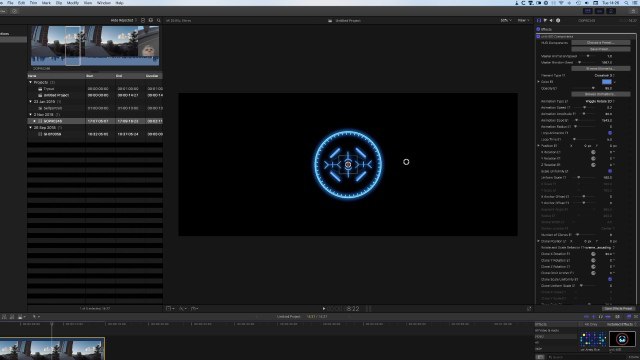Viewport: 640px width, 360px height.
Task: Adjust the Uniform Scale slider
Action: [579, 178]
